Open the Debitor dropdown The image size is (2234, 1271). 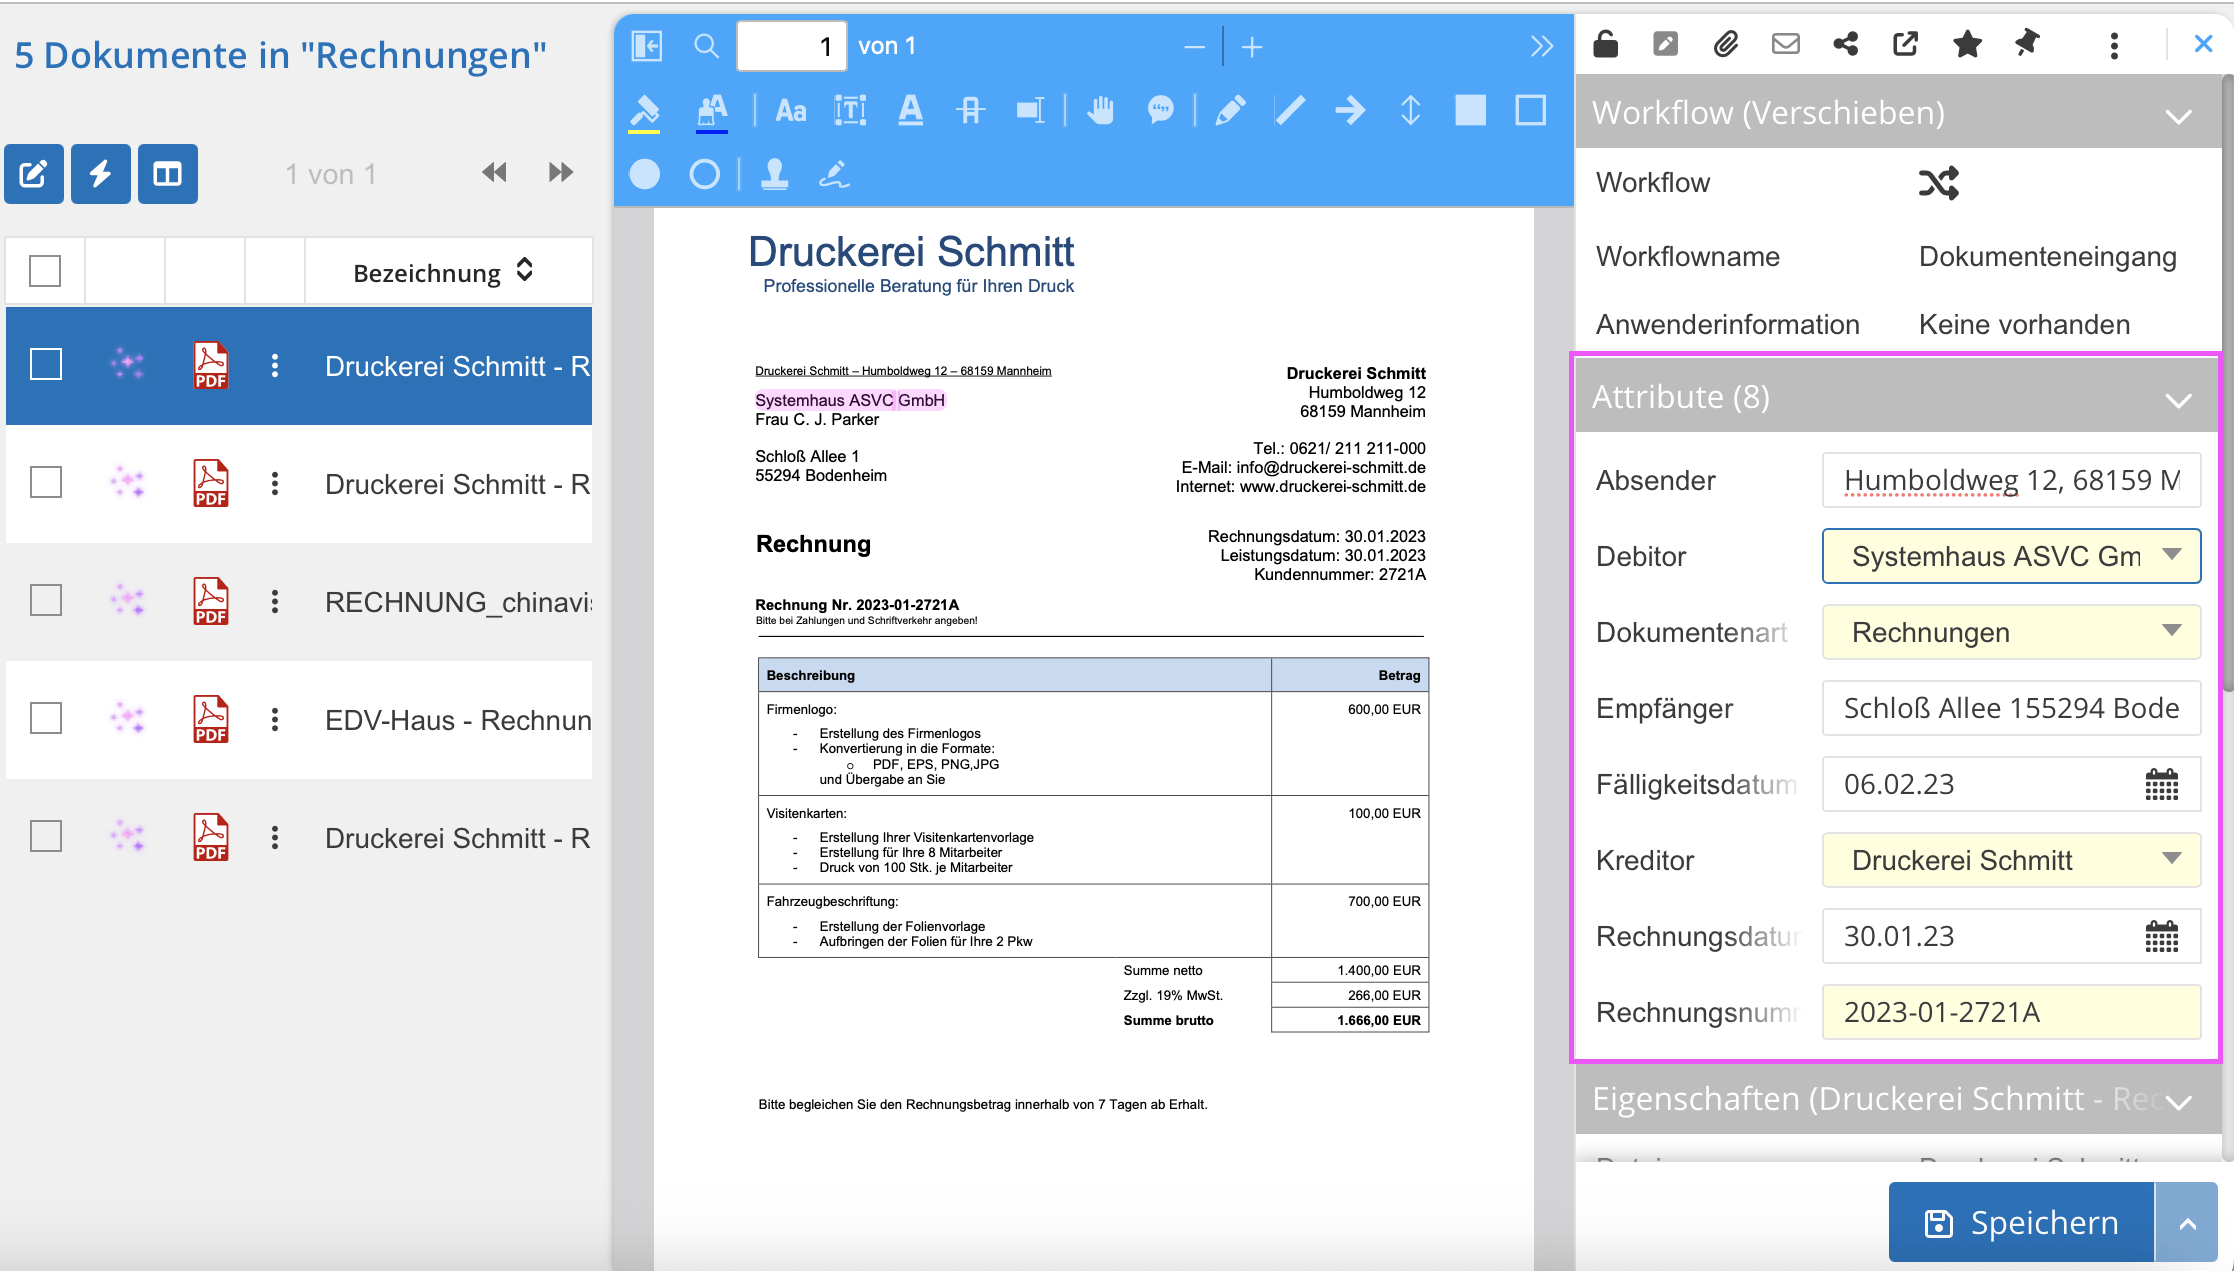(2011, 556)
